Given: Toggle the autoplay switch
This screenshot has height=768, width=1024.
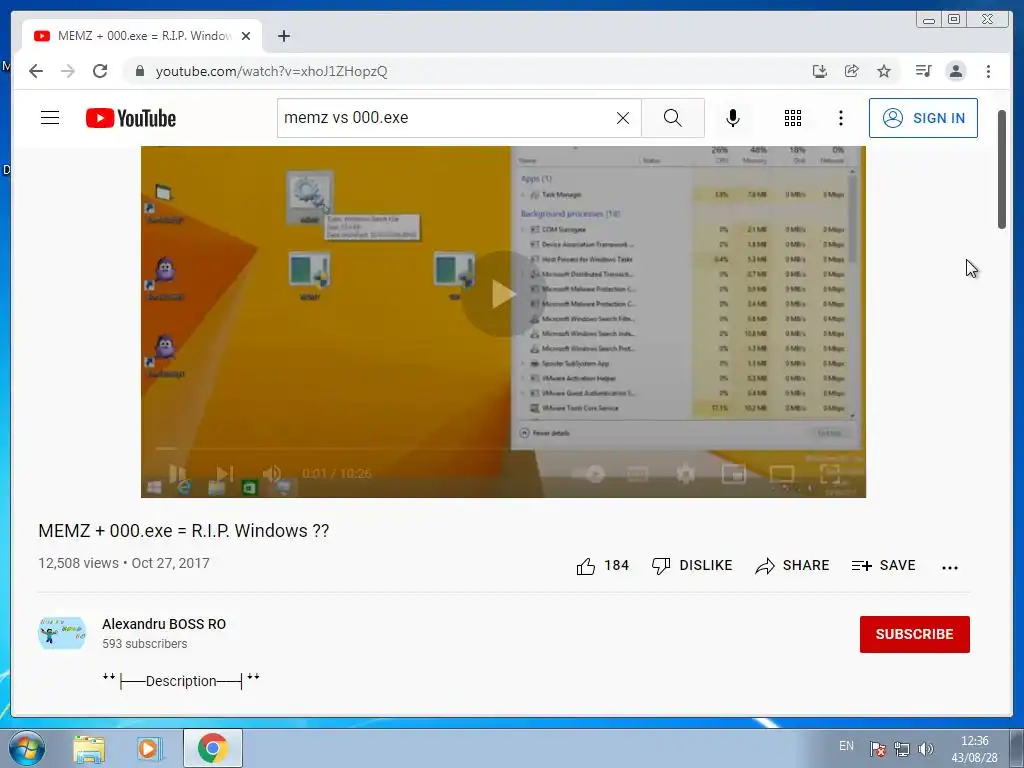Looking at the screenshot, I should [x=588, y=473].
